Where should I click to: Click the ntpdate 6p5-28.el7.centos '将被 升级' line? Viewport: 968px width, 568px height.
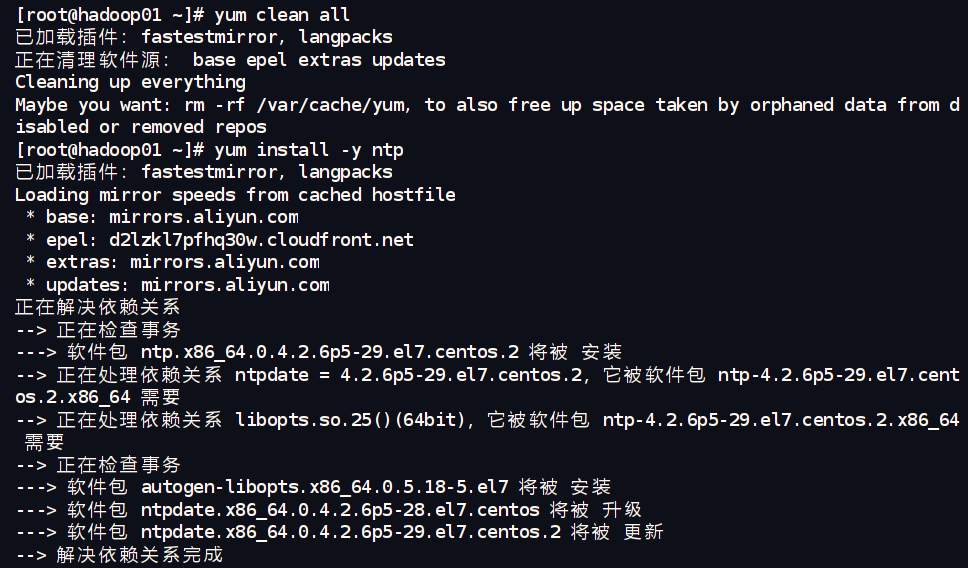pyautogui.click(x=328, y=510)
